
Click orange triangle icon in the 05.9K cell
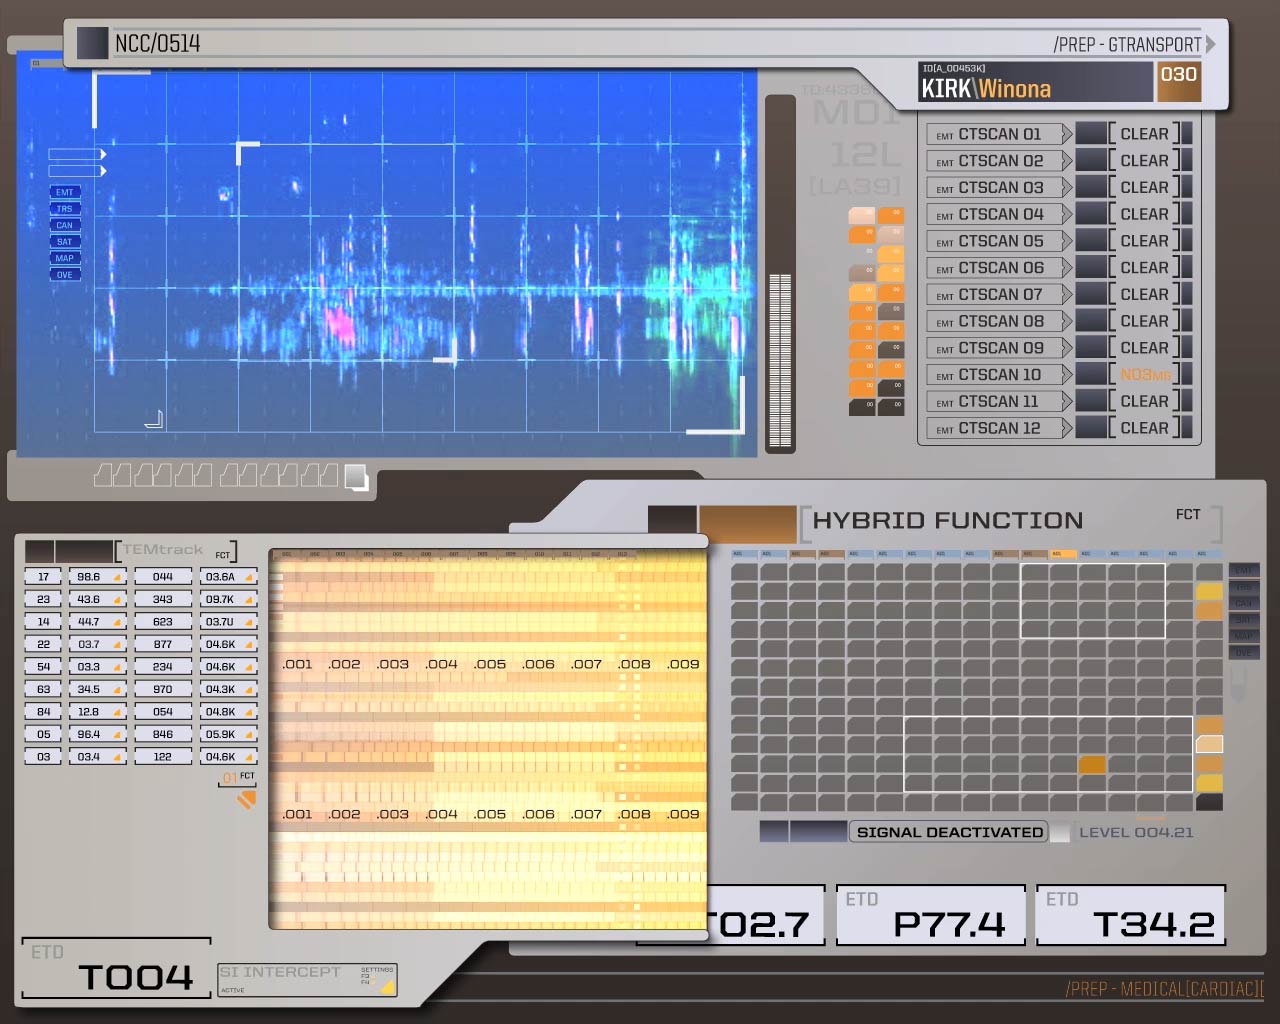tap(248, 735)
